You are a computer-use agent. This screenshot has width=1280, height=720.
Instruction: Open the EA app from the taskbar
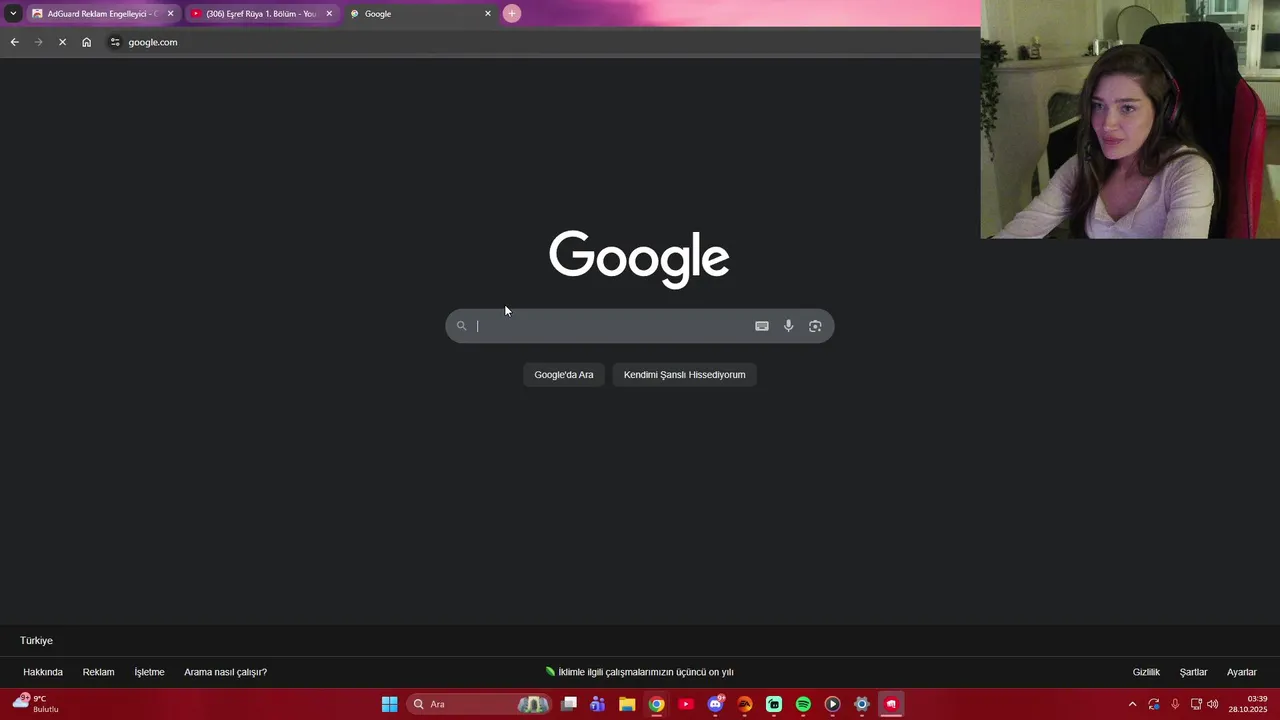(744, 704)
